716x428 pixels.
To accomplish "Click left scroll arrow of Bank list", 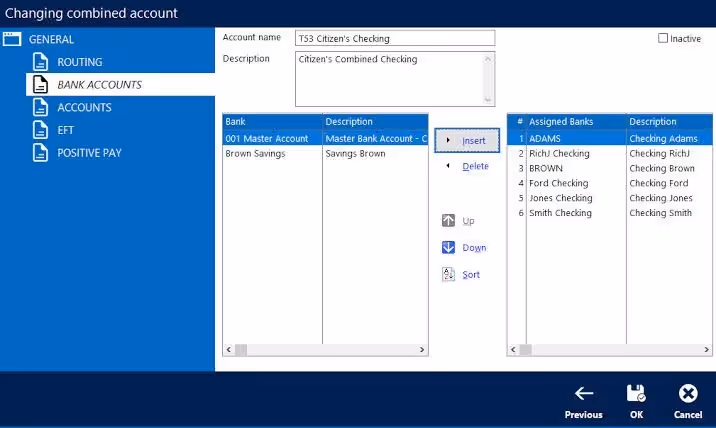I will [229, 350].
